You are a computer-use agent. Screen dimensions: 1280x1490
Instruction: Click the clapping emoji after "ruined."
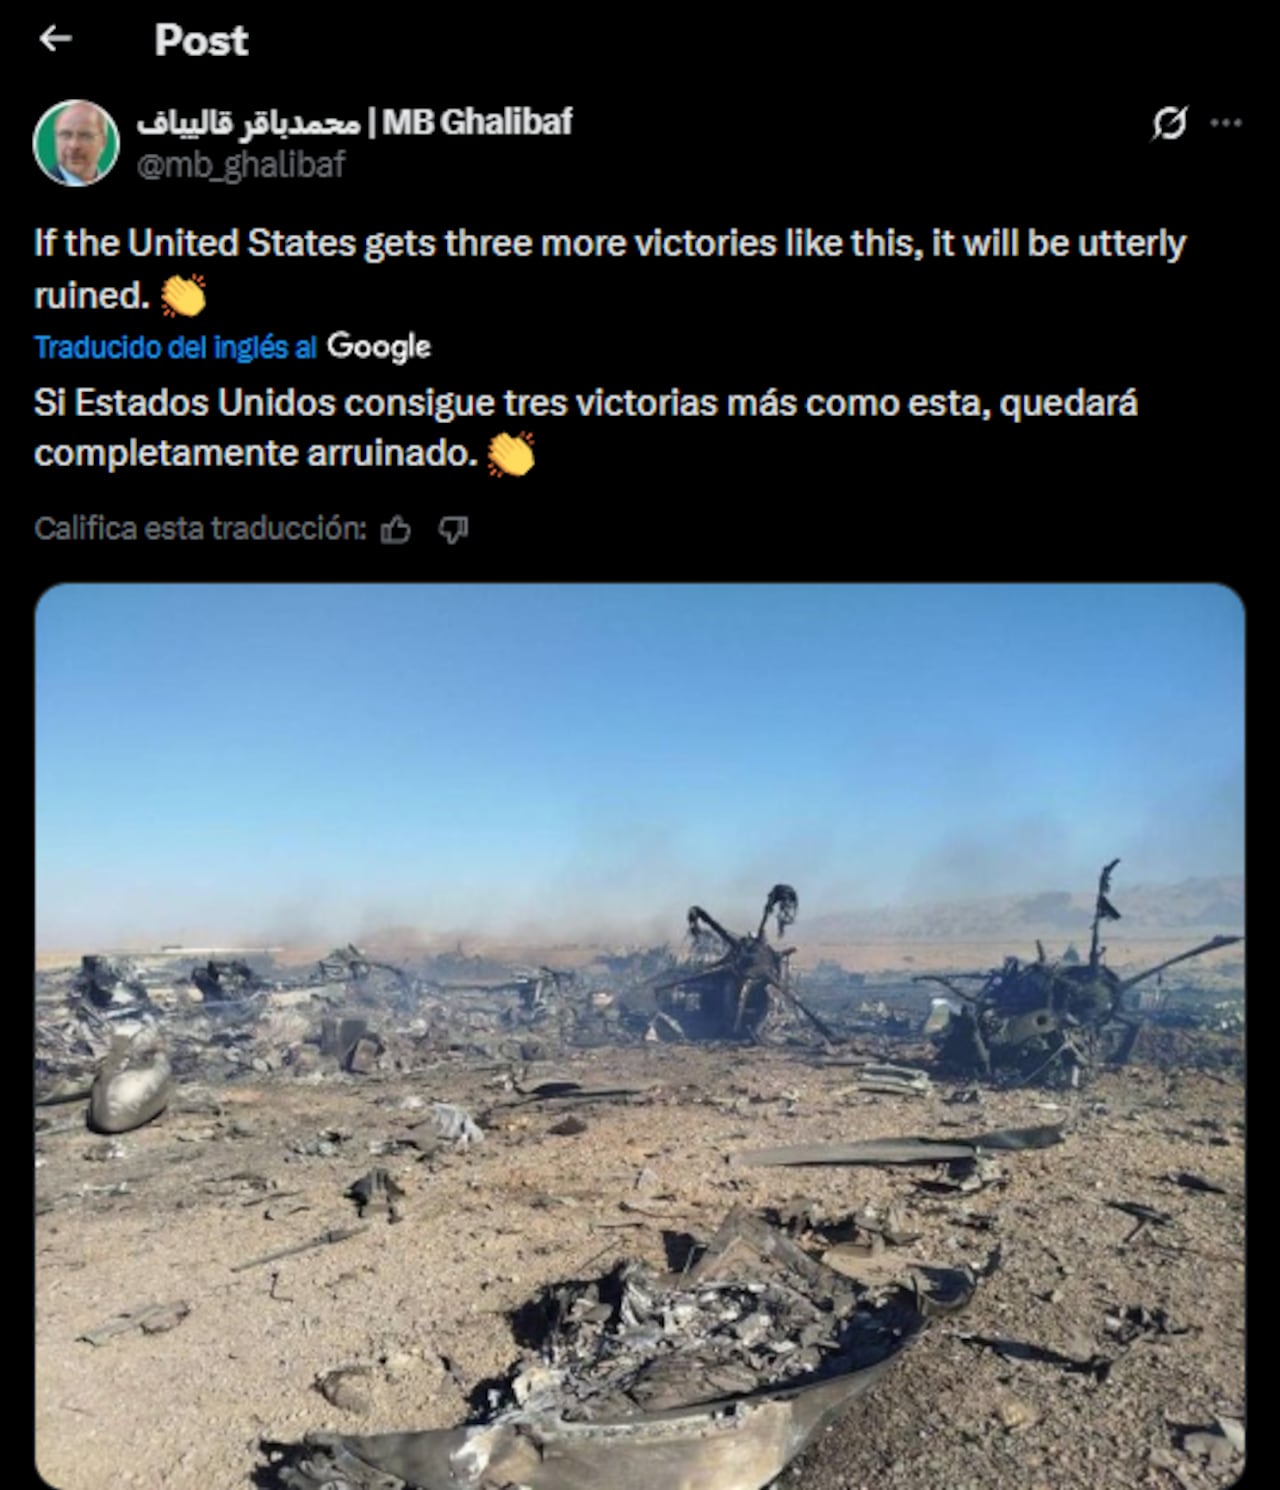click(x=184, y=295)
